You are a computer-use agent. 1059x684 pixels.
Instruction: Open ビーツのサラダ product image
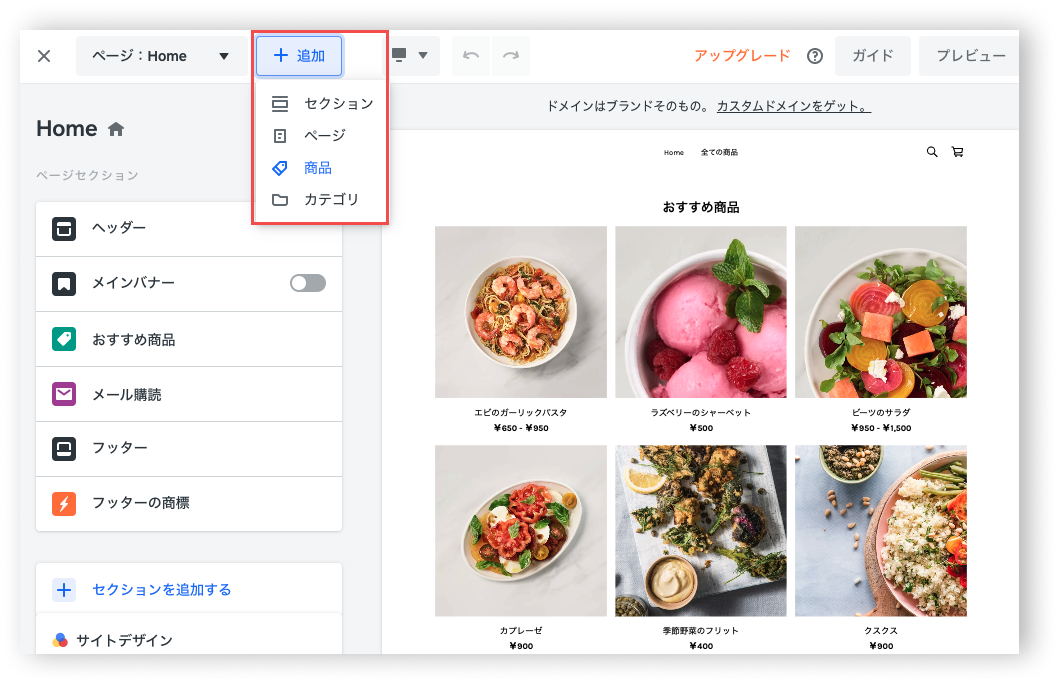(x=881, y=312)
